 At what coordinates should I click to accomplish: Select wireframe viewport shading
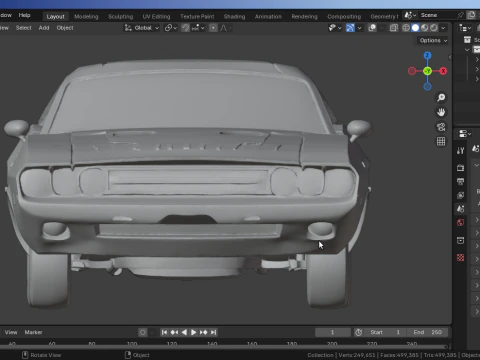[x=406, y=28]
